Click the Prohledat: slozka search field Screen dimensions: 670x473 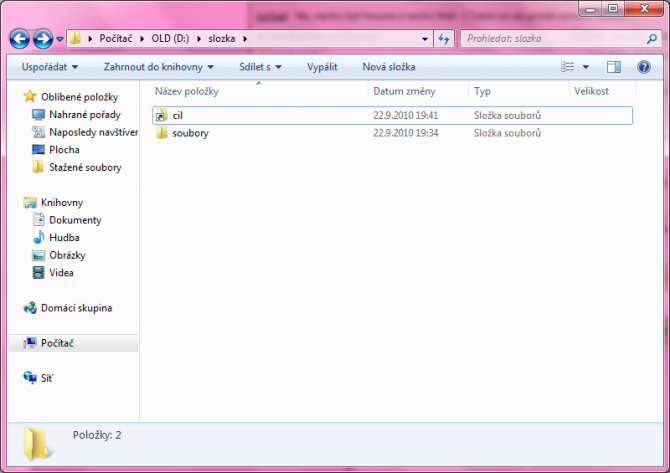[x=550, y=39]
